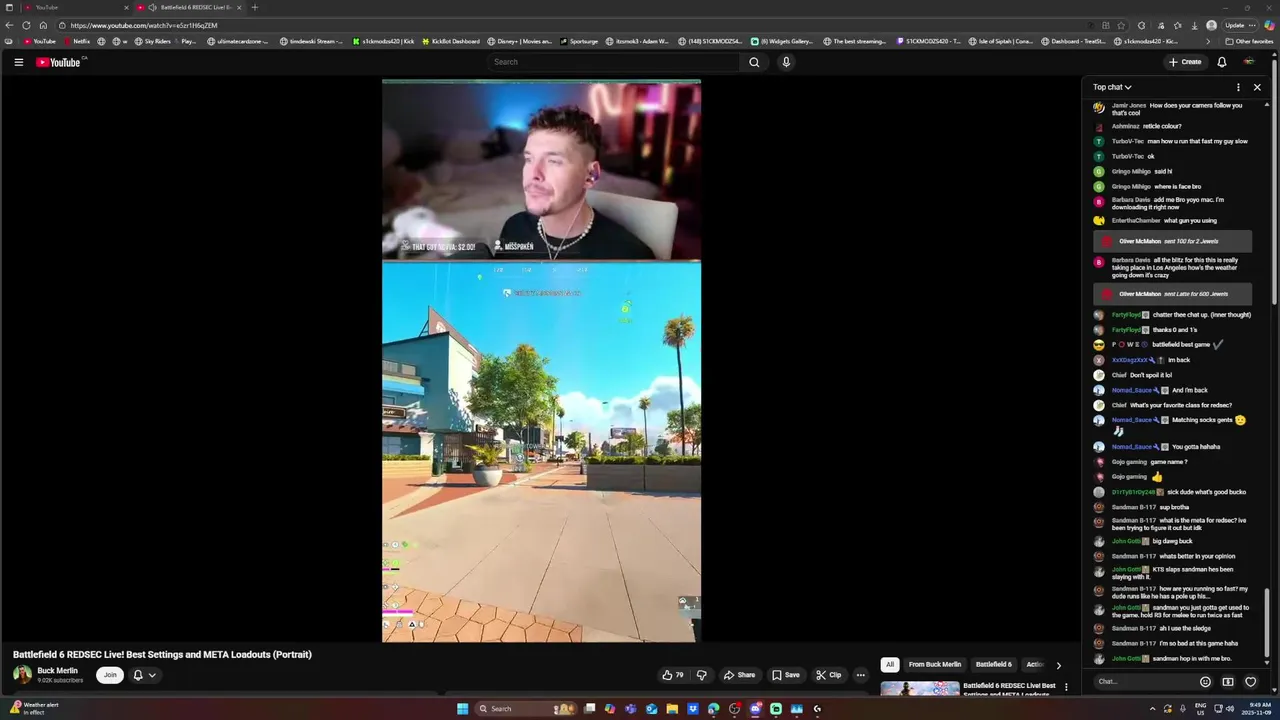Open the Netflix bookmark
The height and width of the screenshot is (720, 1280).
77,41
